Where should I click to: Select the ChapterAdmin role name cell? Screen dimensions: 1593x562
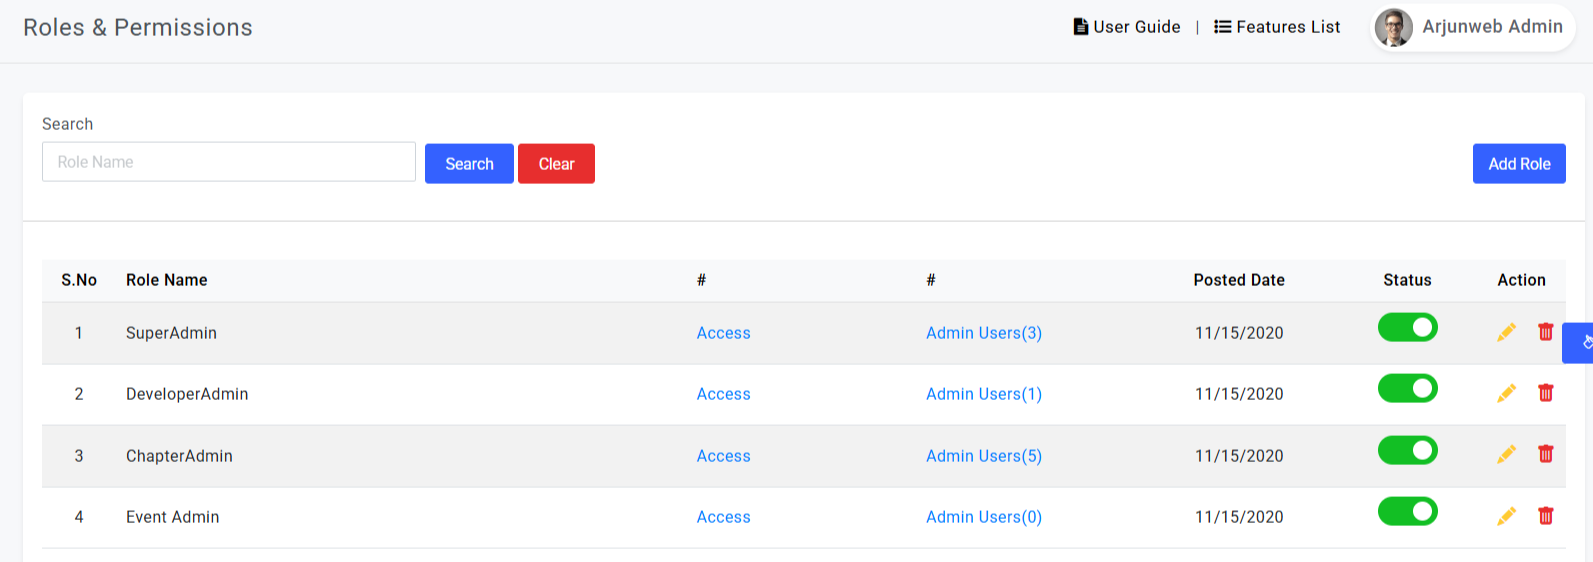(x=179, y=456)
